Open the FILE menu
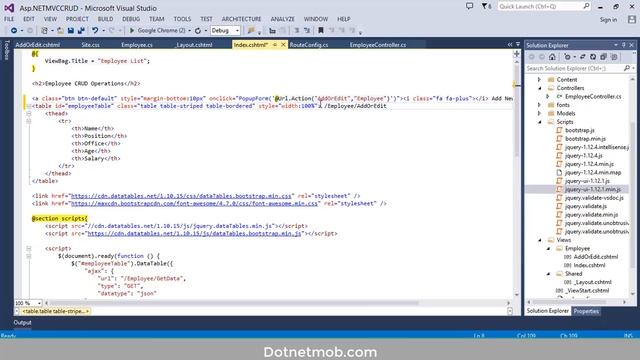The width and height of the screenshot is (640, 360). click(x=9, y=19)
